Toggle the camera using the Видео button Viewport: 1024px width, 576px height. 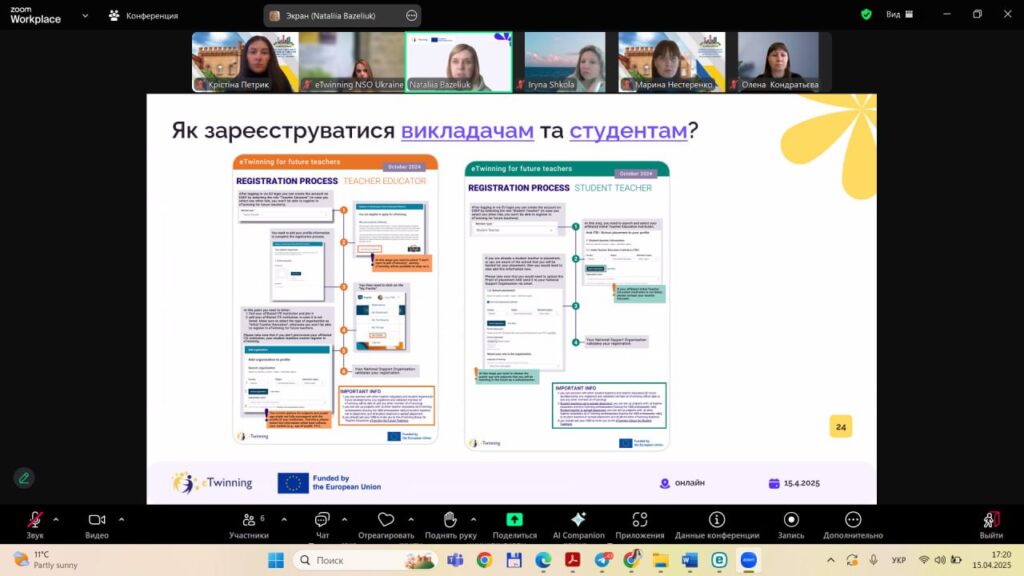97,520
